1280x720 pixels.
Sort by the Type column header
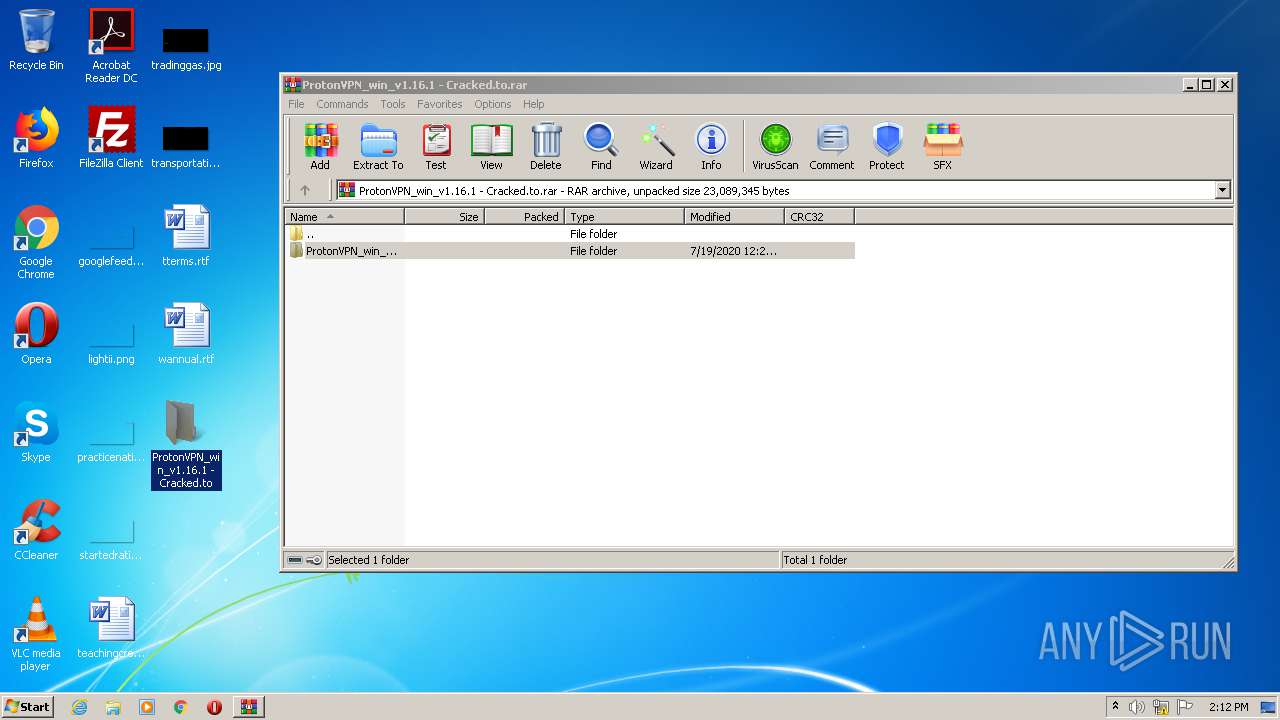[x=625, y=216]
